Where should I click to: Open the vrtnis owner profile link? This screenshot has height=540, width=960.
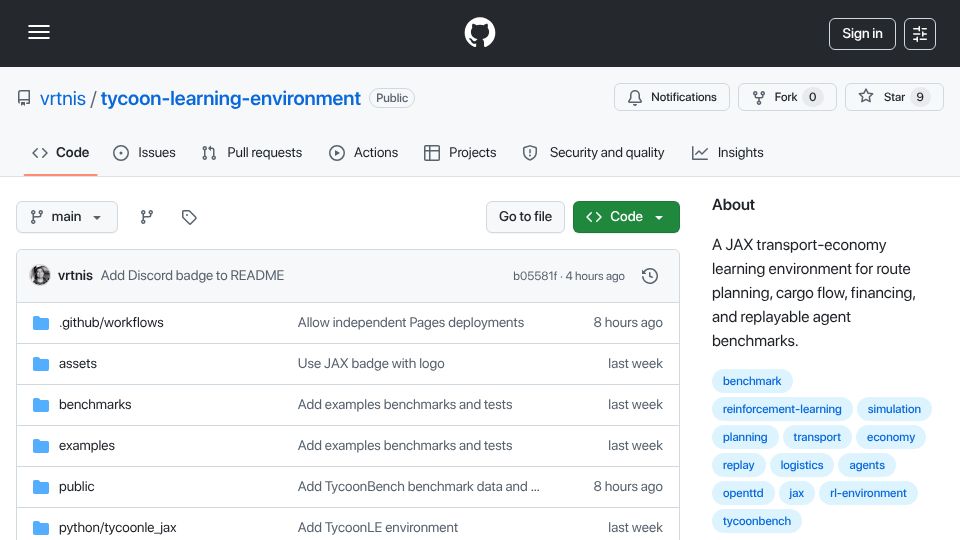[62, 98]
